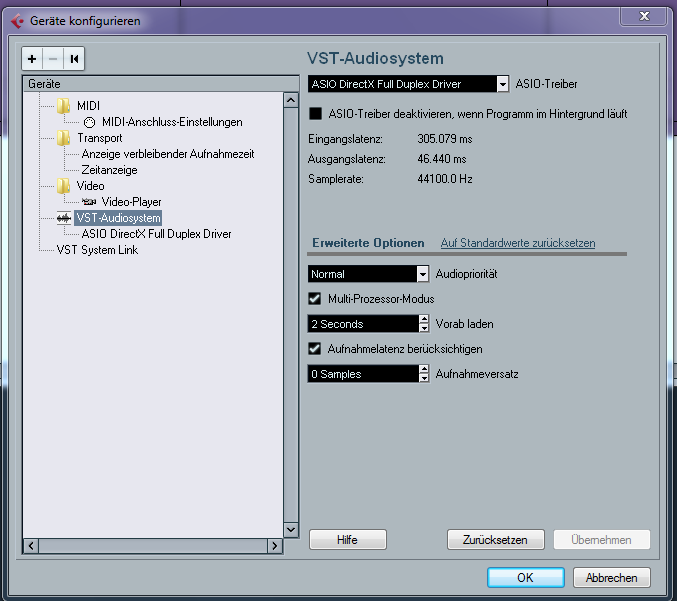Select Anzeige verbleibender Aufnahmezeit entry

click(x=168, y=154)
